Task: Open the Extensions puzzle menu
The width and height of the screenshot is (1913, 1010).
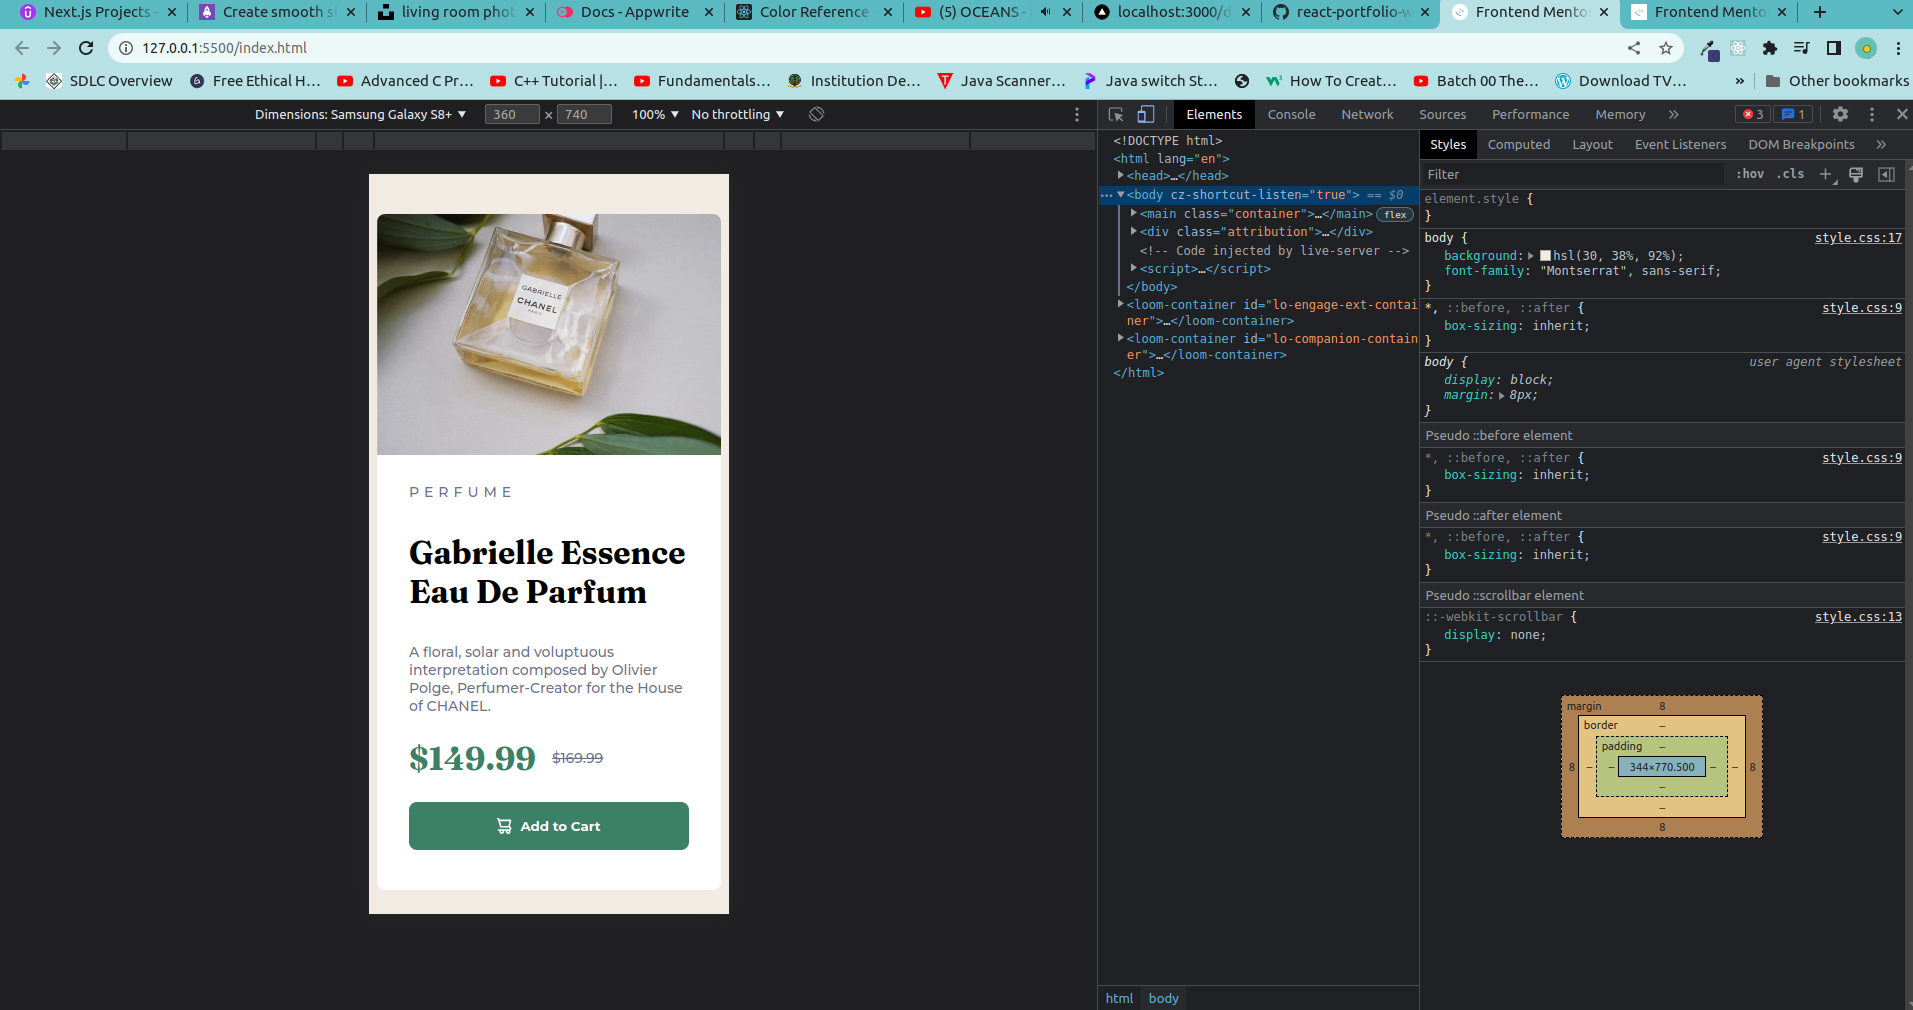Action: click(1770, 48)
